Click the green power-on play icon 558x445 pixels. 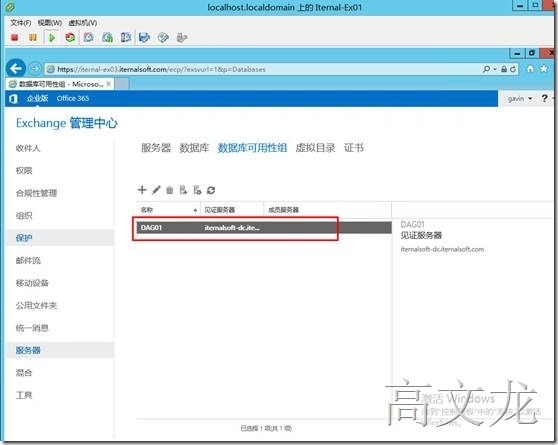point(52,37)
